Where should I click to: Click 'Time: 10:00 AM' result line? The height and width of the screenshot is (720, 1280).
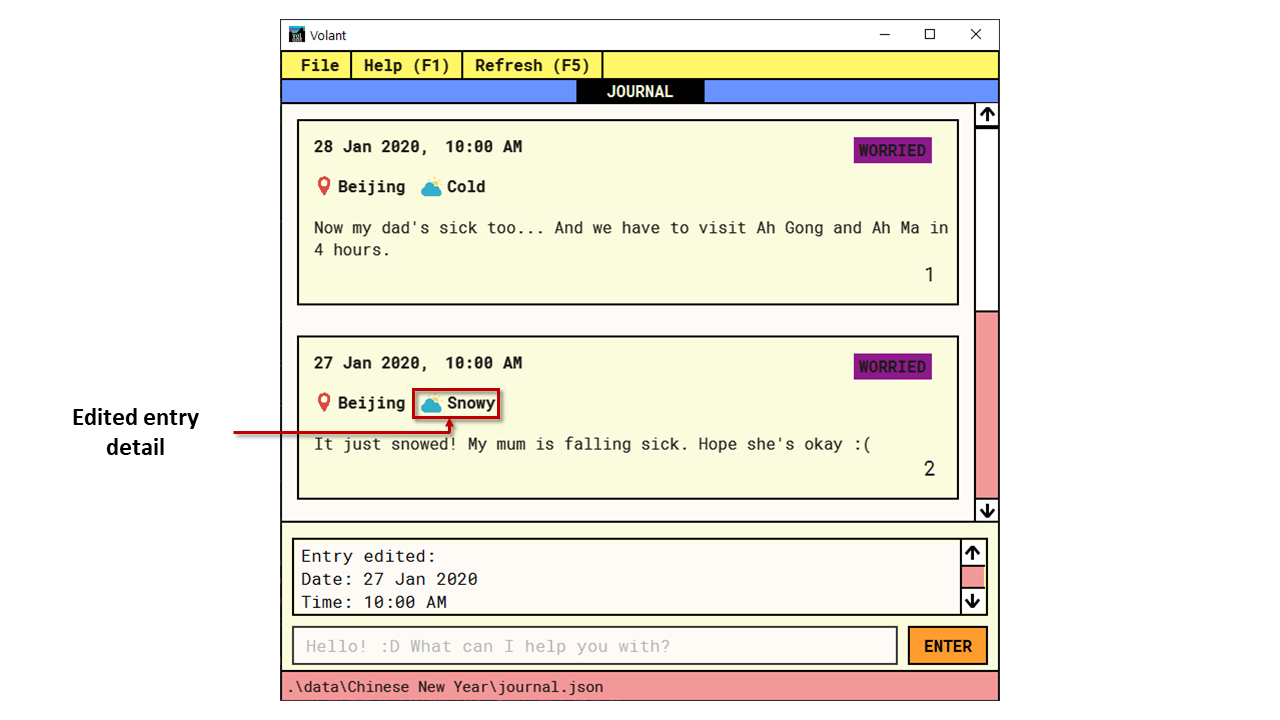point(374,602)
